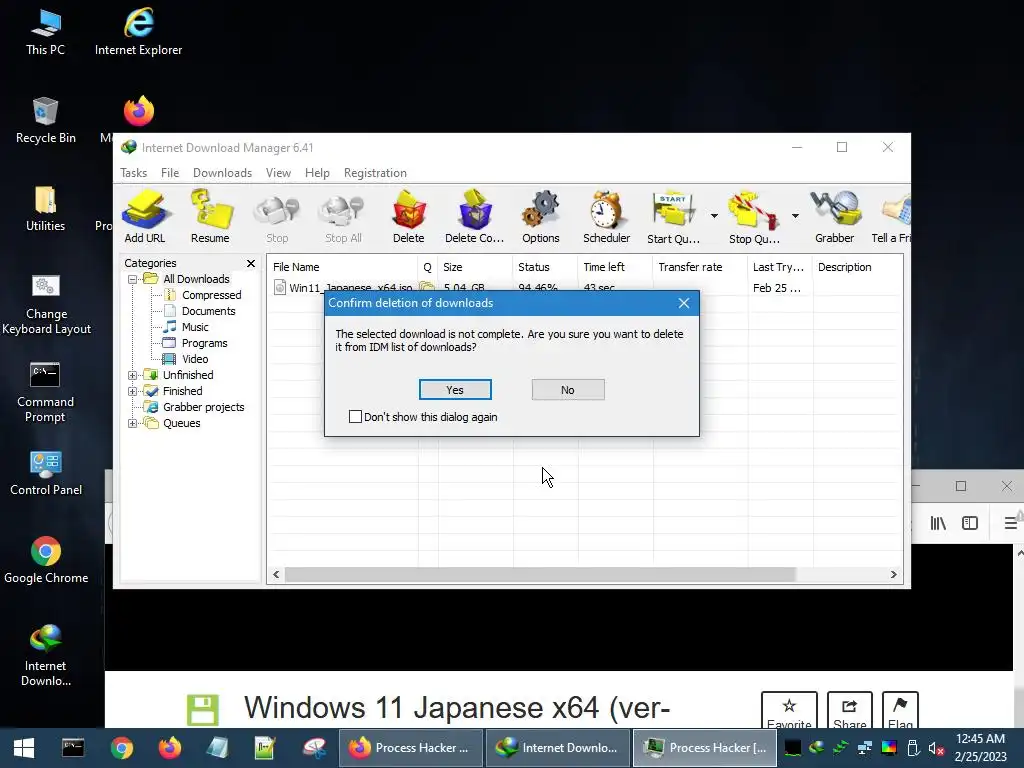Confirm deletion with Yes button
1024x768 pixels.
(x=455, y=390)
